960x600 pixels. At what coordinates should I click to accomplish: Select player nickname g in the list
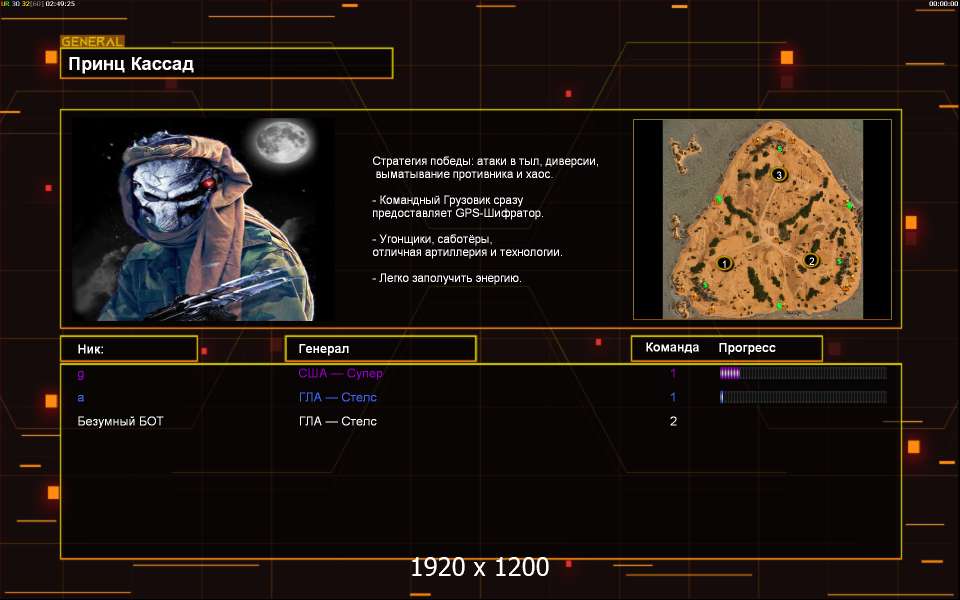(x=81, y=373)
